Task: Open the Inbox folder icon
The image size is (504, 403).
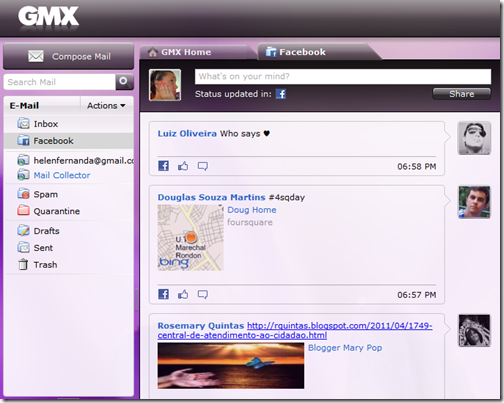Action: point(23,124)
